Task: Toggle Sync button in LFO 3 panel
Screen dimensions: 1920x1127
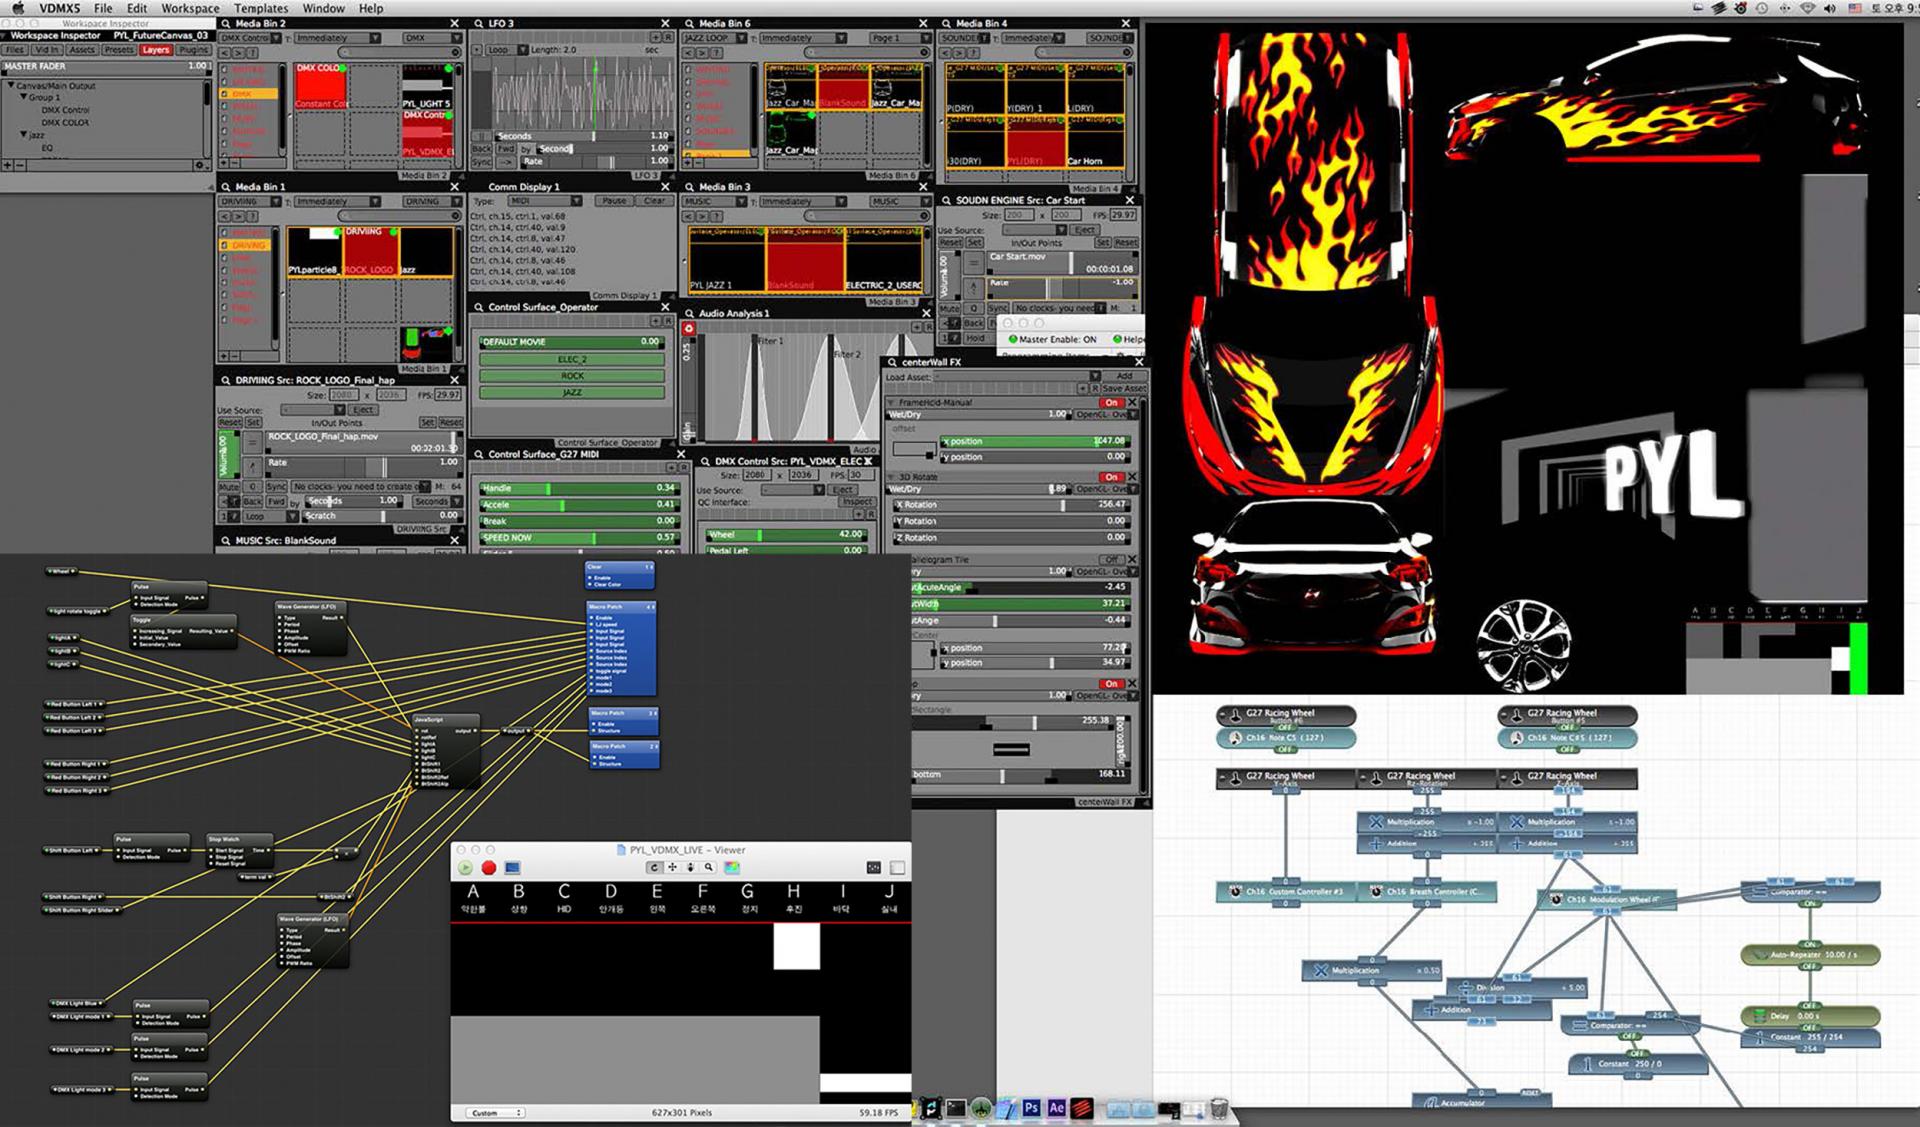Action: tap(481, 161)
